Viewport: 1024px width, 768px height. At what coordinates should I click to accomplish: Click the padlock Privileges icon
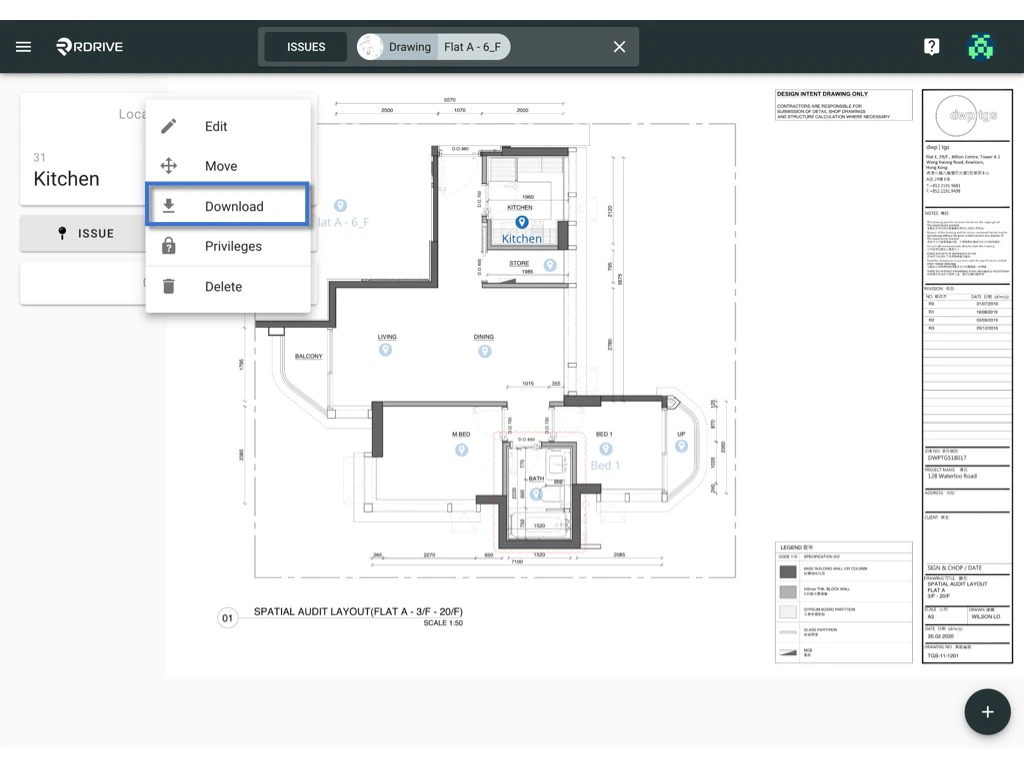(x=168, y=246)
